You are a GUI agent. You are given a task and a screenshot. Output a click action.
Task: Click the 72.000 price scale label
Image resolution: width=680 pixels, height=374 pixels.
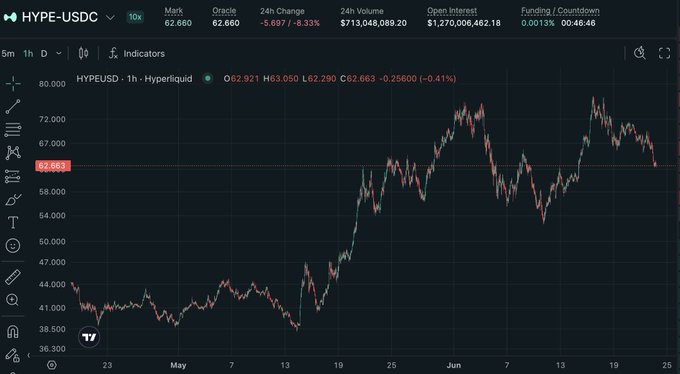click(x=52, y=119)
